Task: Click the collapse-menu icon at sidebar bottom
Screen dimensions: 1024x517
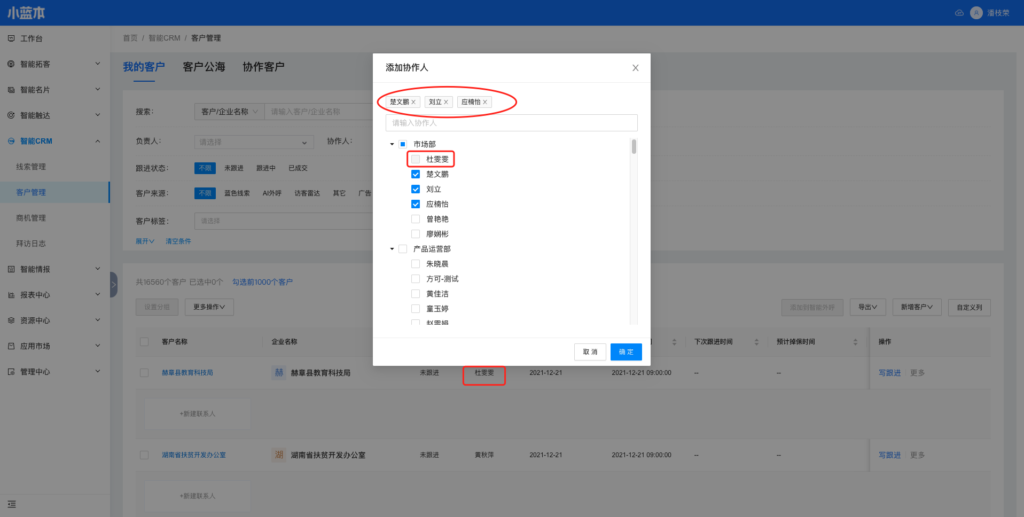Action: [x=11, y=503]
